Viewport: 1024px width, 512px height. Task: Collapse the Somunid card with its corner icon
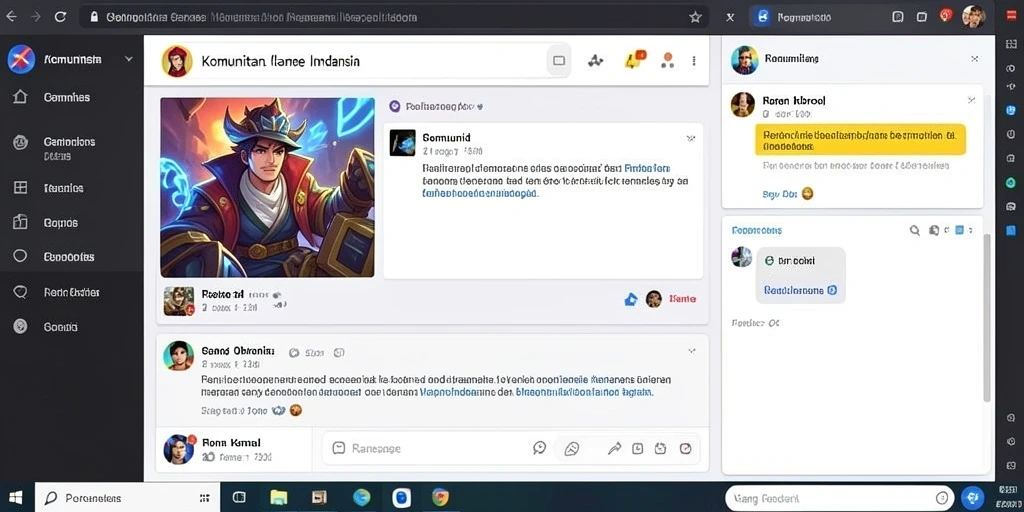pyautogui.click(x=691, y=138)
